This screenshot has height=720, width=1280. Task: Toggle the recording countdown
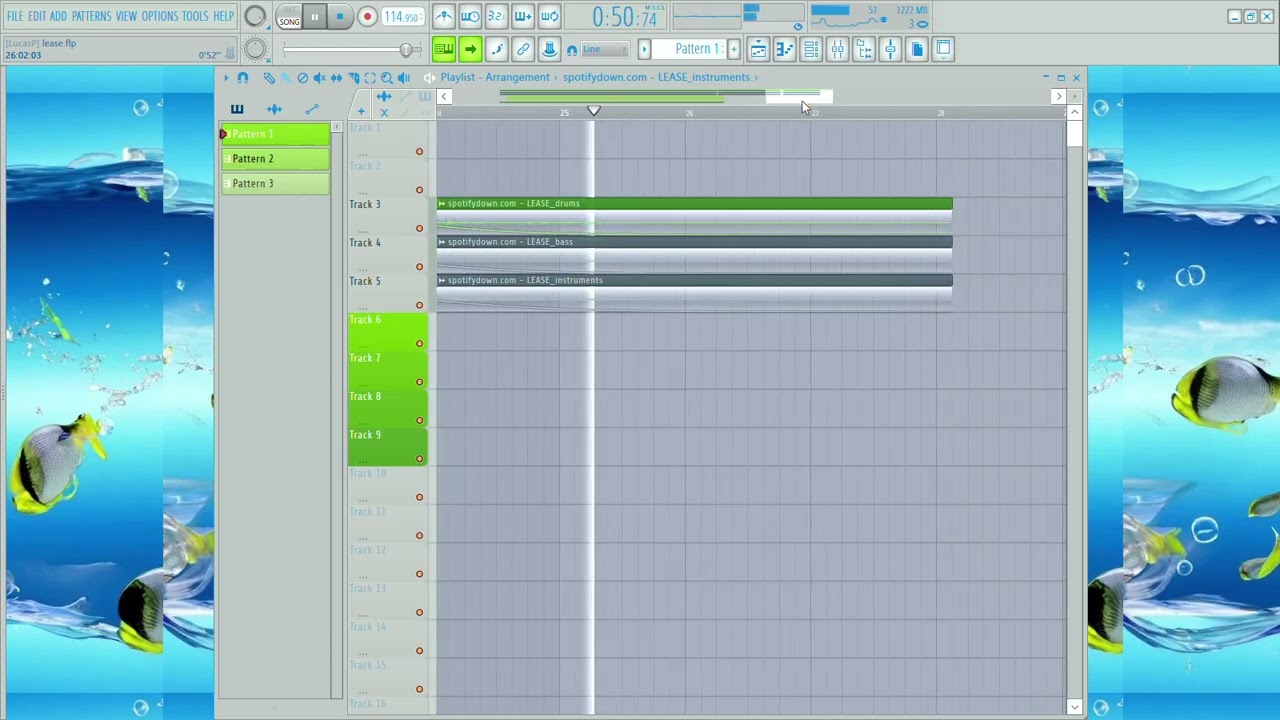pyautogui.click(x=496, y=16)
